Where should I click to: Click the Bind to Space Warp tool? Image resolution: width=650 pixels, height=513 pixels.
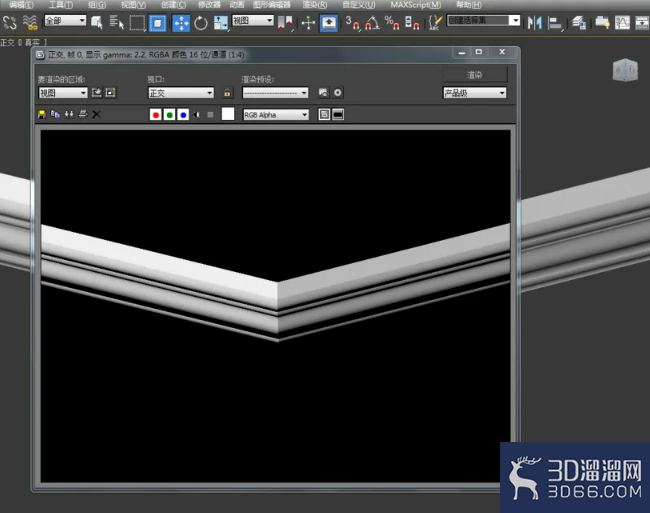(30, 22)
